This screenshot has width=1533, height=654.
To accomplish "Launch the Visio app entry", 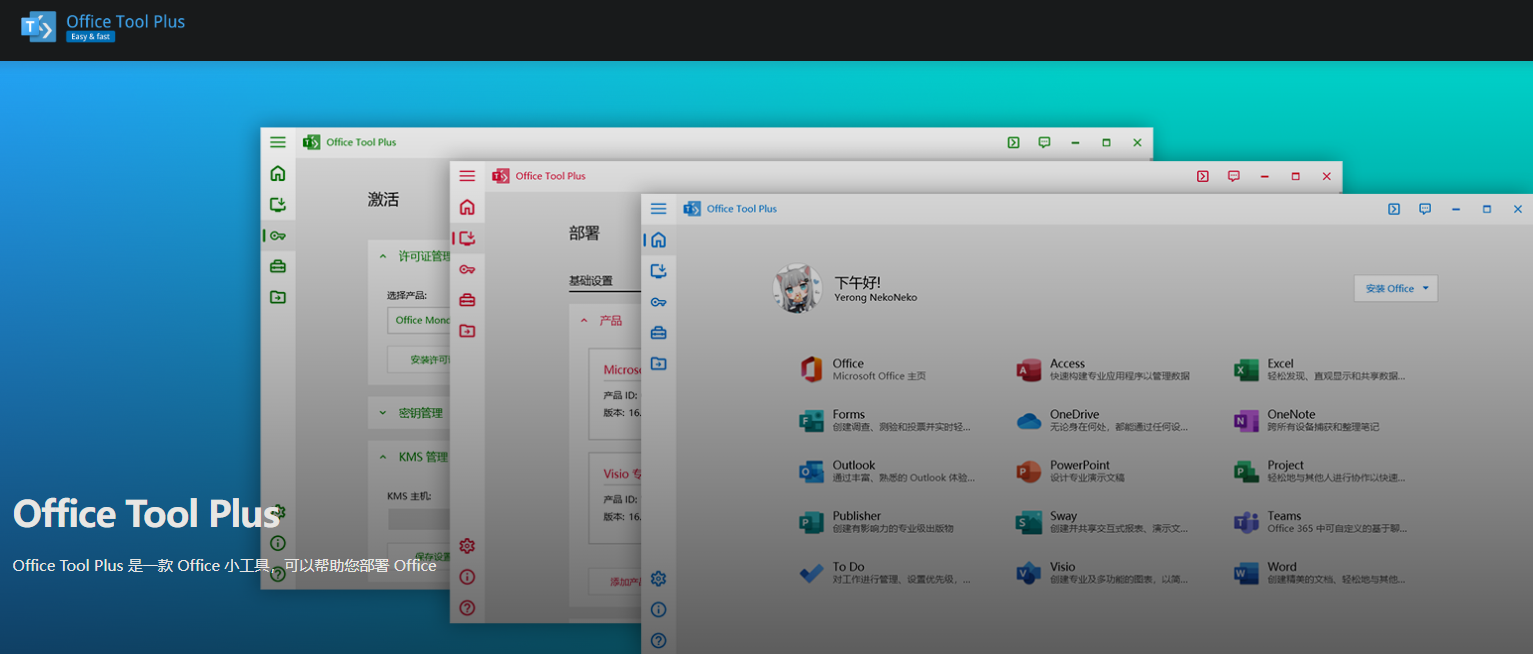I will tap(1103, 573).
